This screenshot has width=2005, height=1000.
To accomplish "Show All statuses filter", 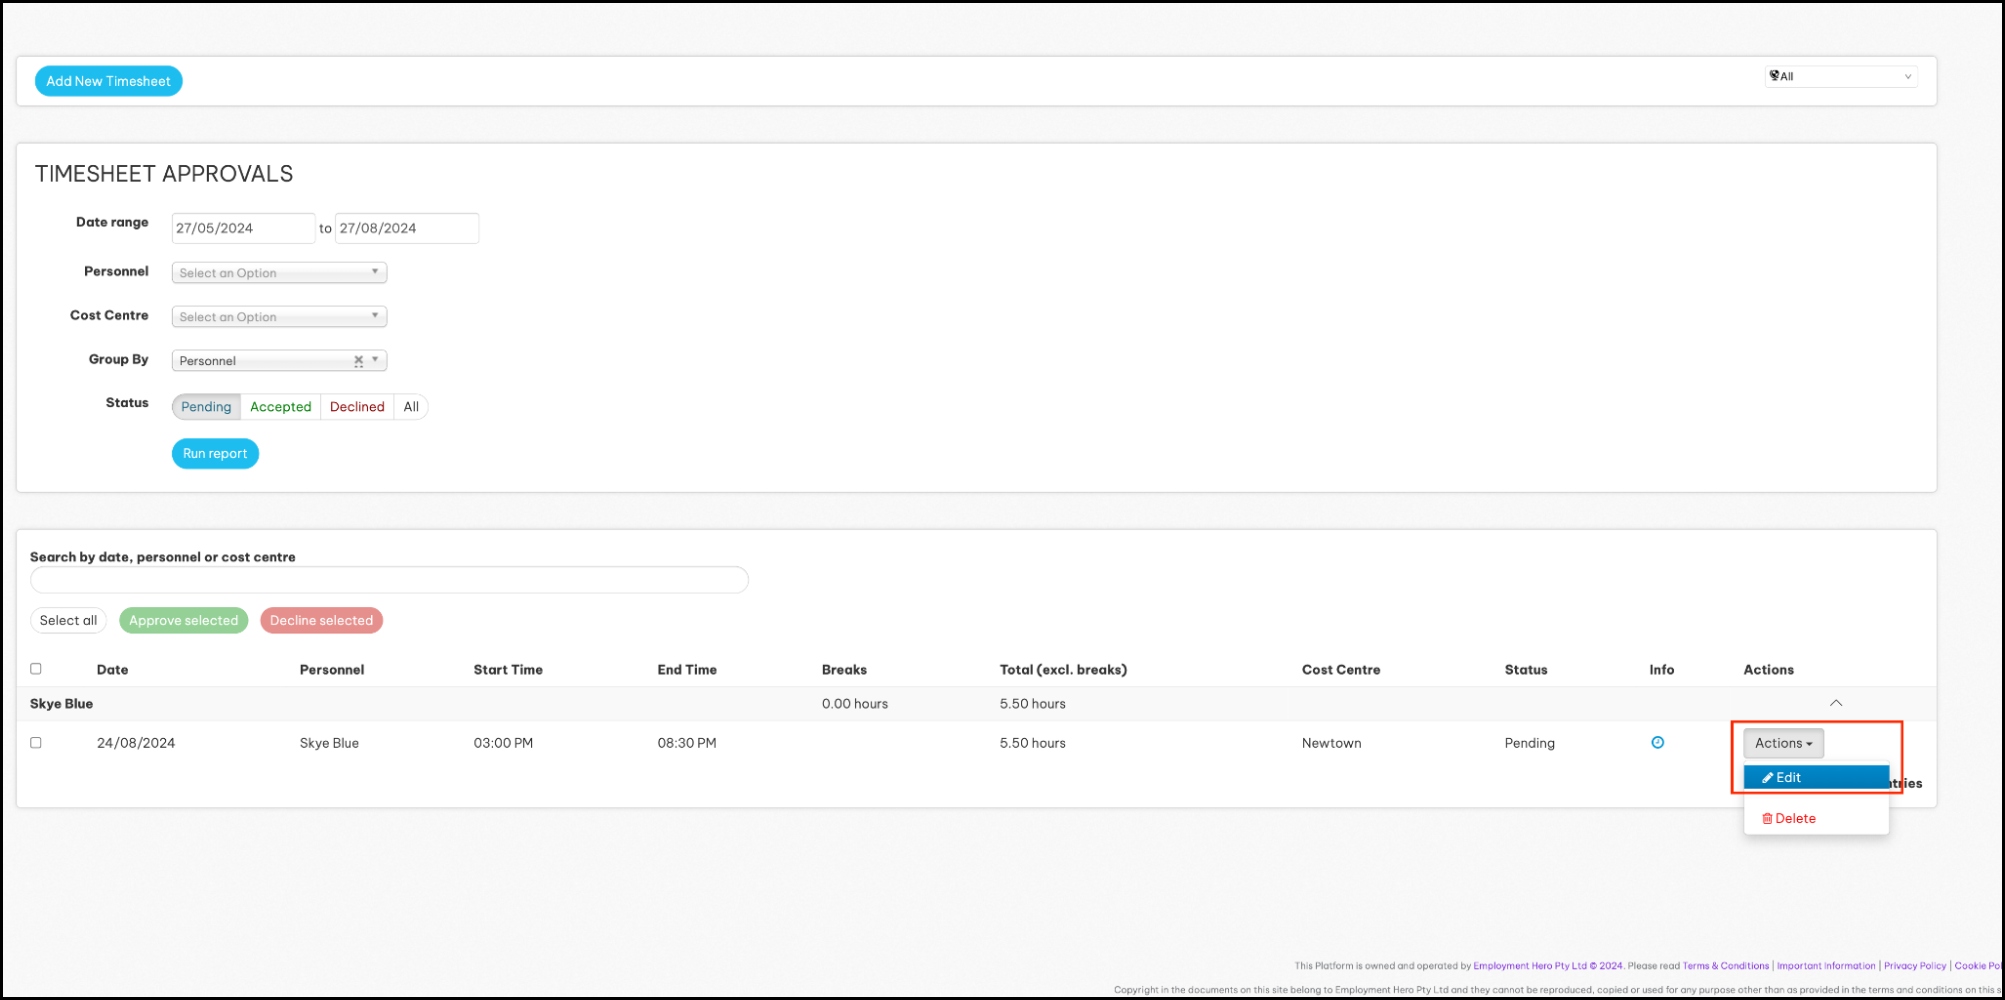I will pyautogui.click(x=411, y=407).
